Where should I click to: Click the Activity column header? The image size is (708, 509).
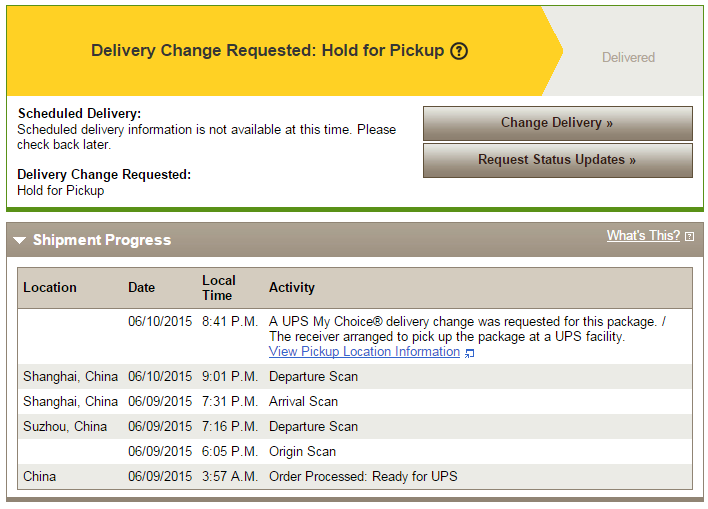tap(292, 287)
